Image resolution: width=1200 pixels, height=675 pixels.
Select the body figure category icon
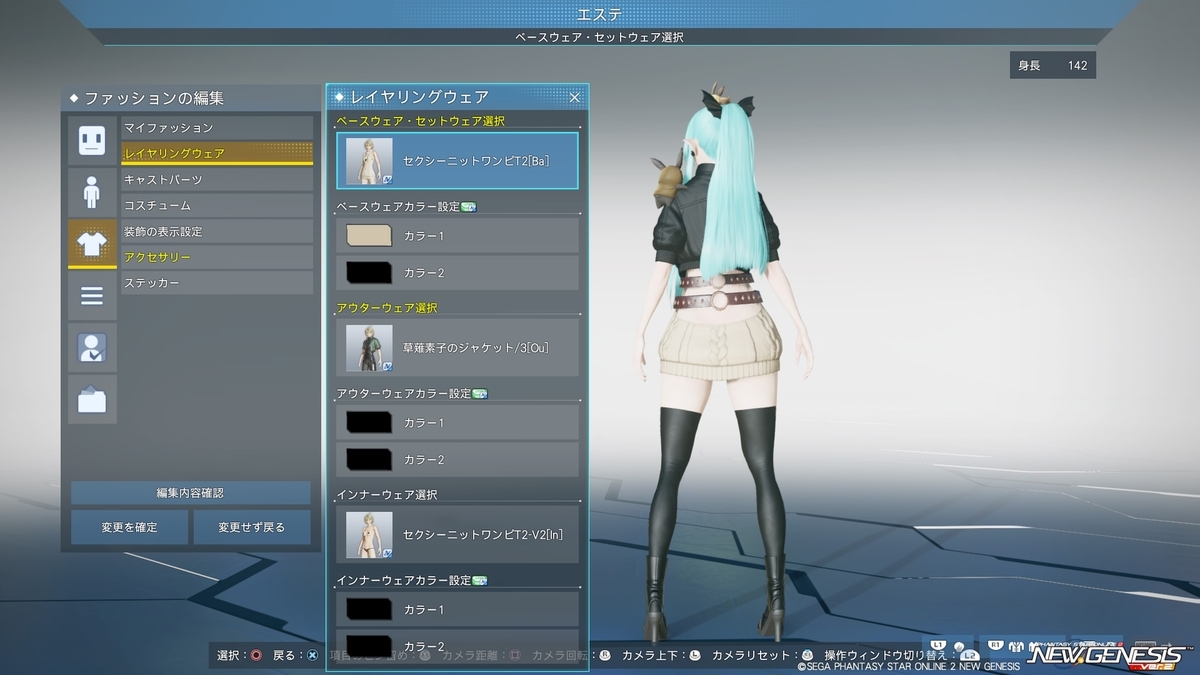click(92, 192)
